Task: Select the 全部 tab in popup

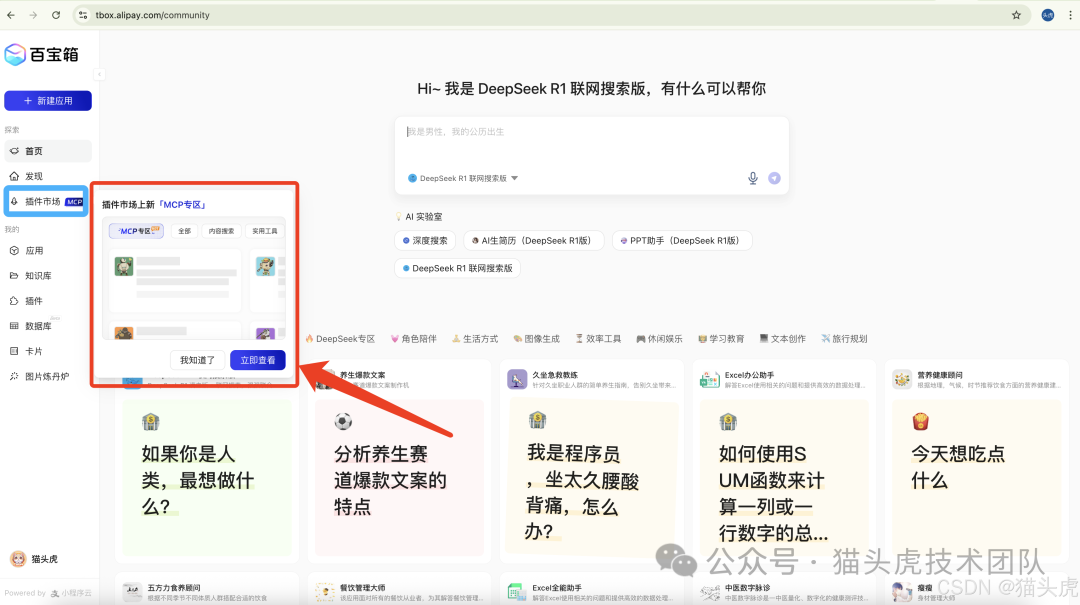Action: [185, 231]
